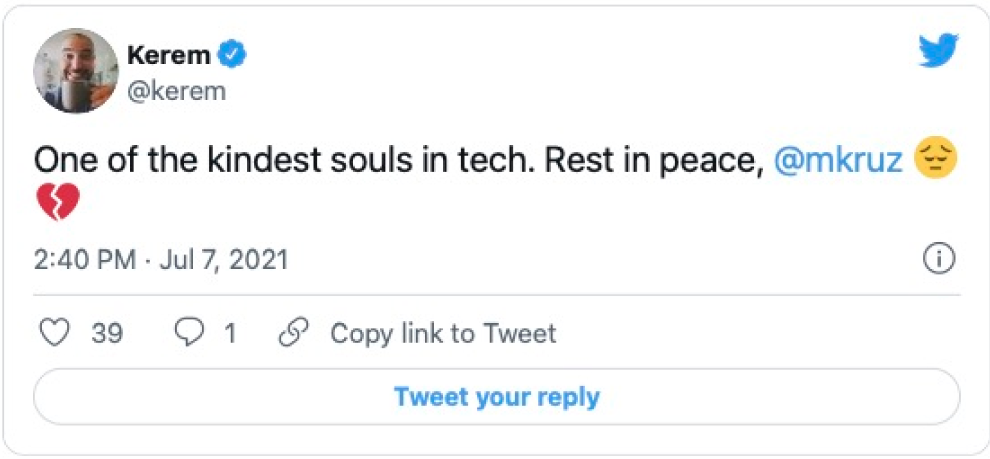Click the blue verified badge beside Kerem
The width and height of the screenshot is (990, 459).
coord(233,56)
